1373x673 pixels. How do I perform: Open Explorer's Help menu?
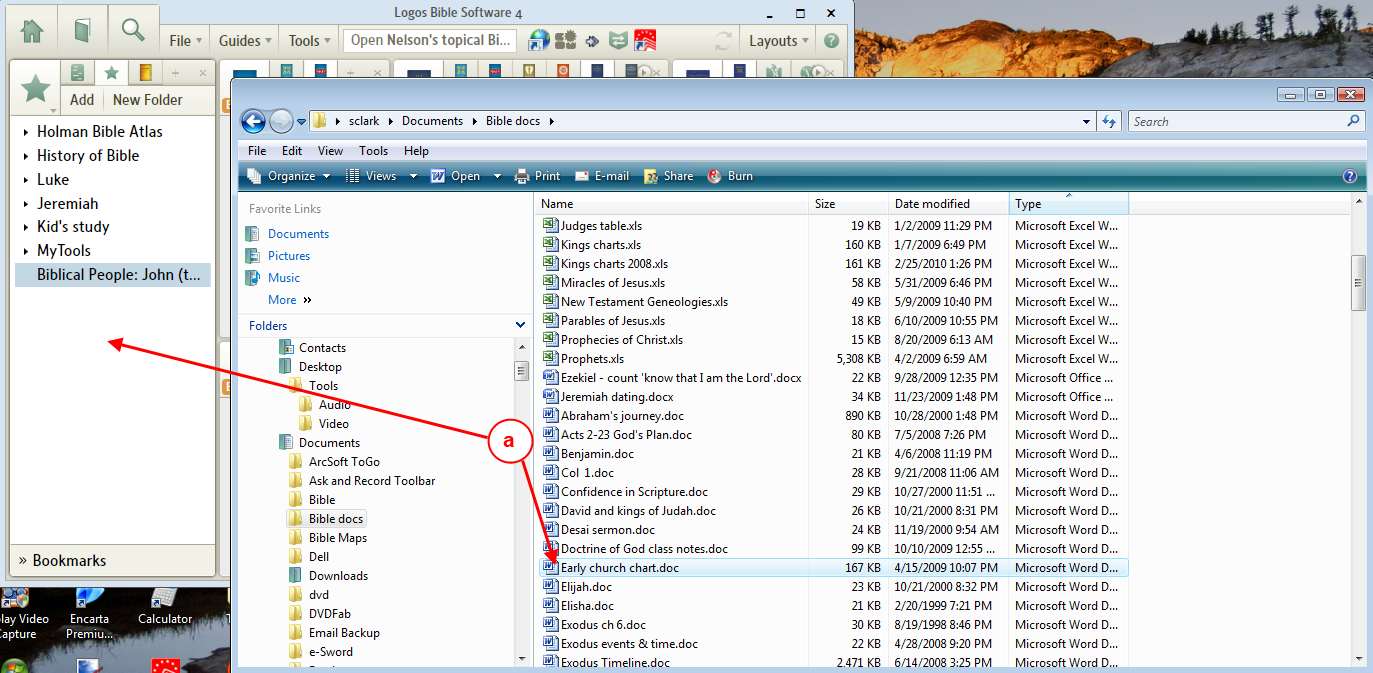pos(416,151)
